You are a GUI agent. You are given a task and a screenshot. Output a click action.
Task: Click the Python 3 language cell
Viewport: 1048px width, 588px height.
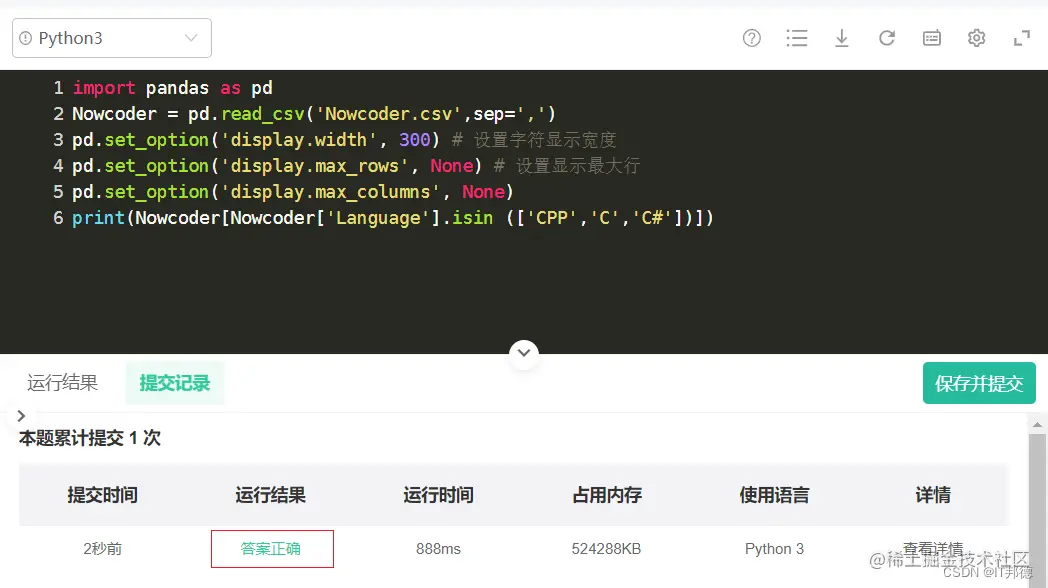[x=774, y=549]
